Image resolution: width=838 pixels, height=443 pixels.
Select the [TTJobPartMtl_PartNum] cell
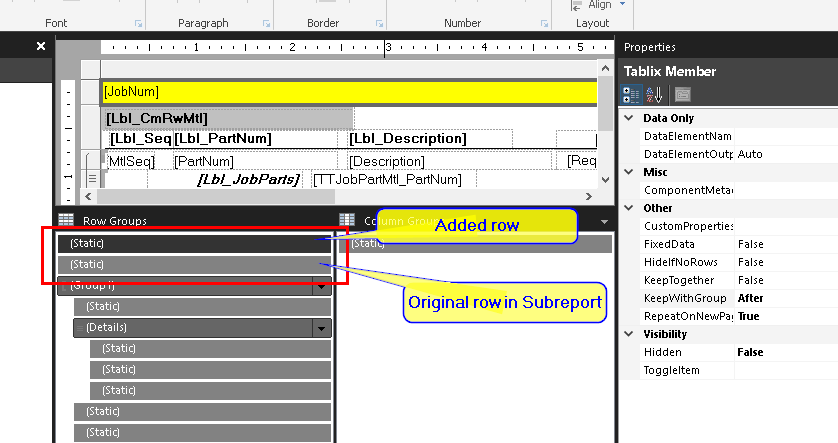pyautogui.click(x=393, y=180)
